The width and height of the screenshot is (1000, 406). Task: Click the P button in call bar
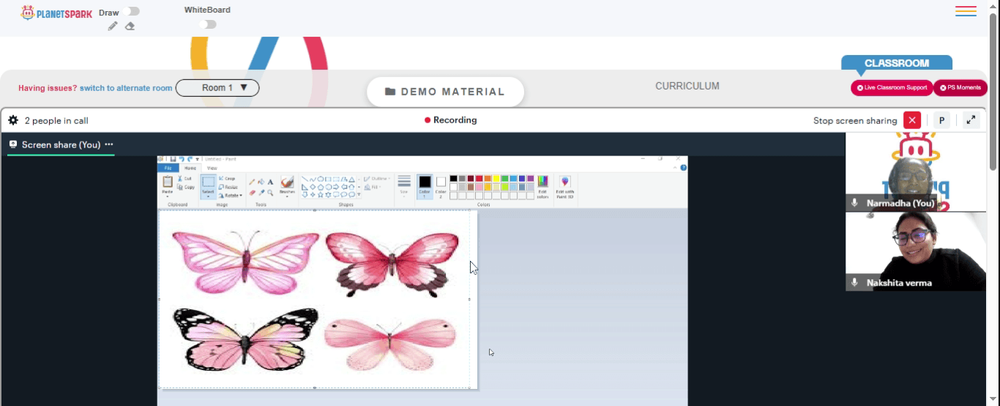click(x=941, y=120)
